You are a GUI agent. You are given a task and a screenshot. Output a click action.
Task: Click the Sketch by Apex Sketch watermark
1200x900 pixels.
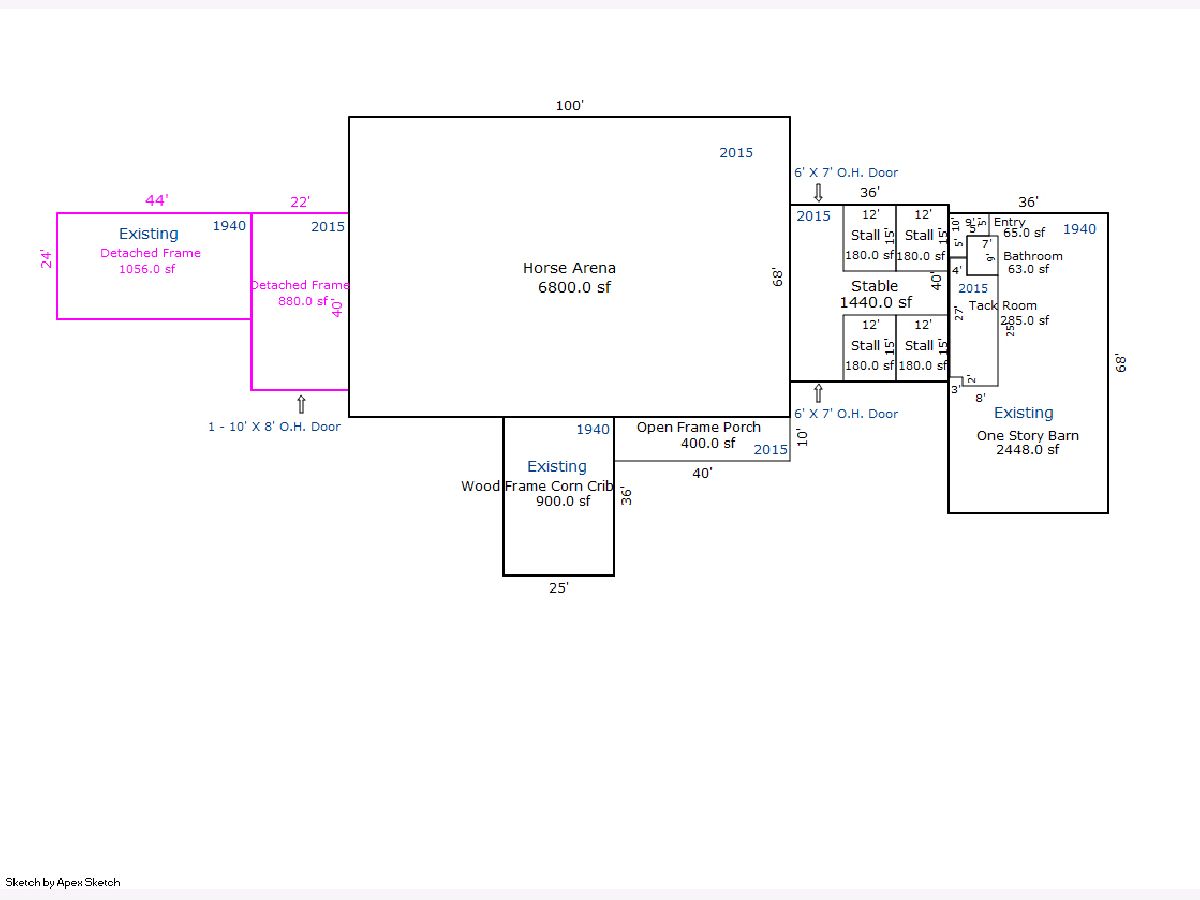(x=63, y=882)
